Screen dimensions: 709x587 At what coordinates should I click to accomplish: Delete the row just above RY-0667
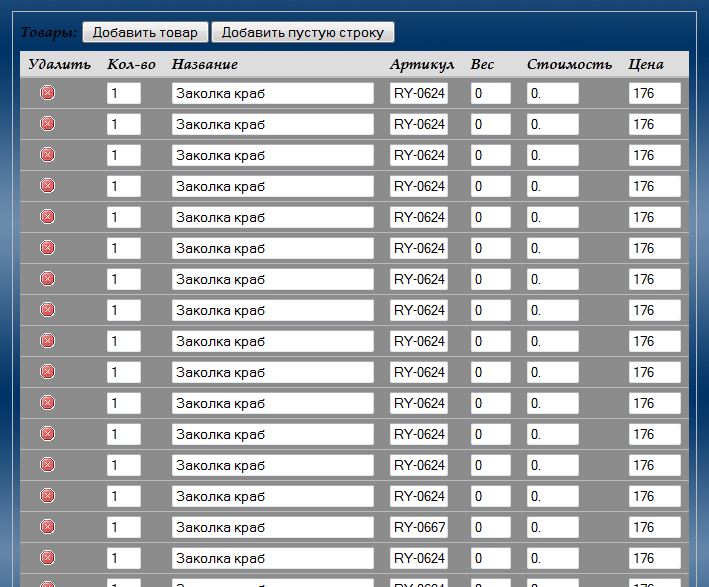(x=47, y=496)
